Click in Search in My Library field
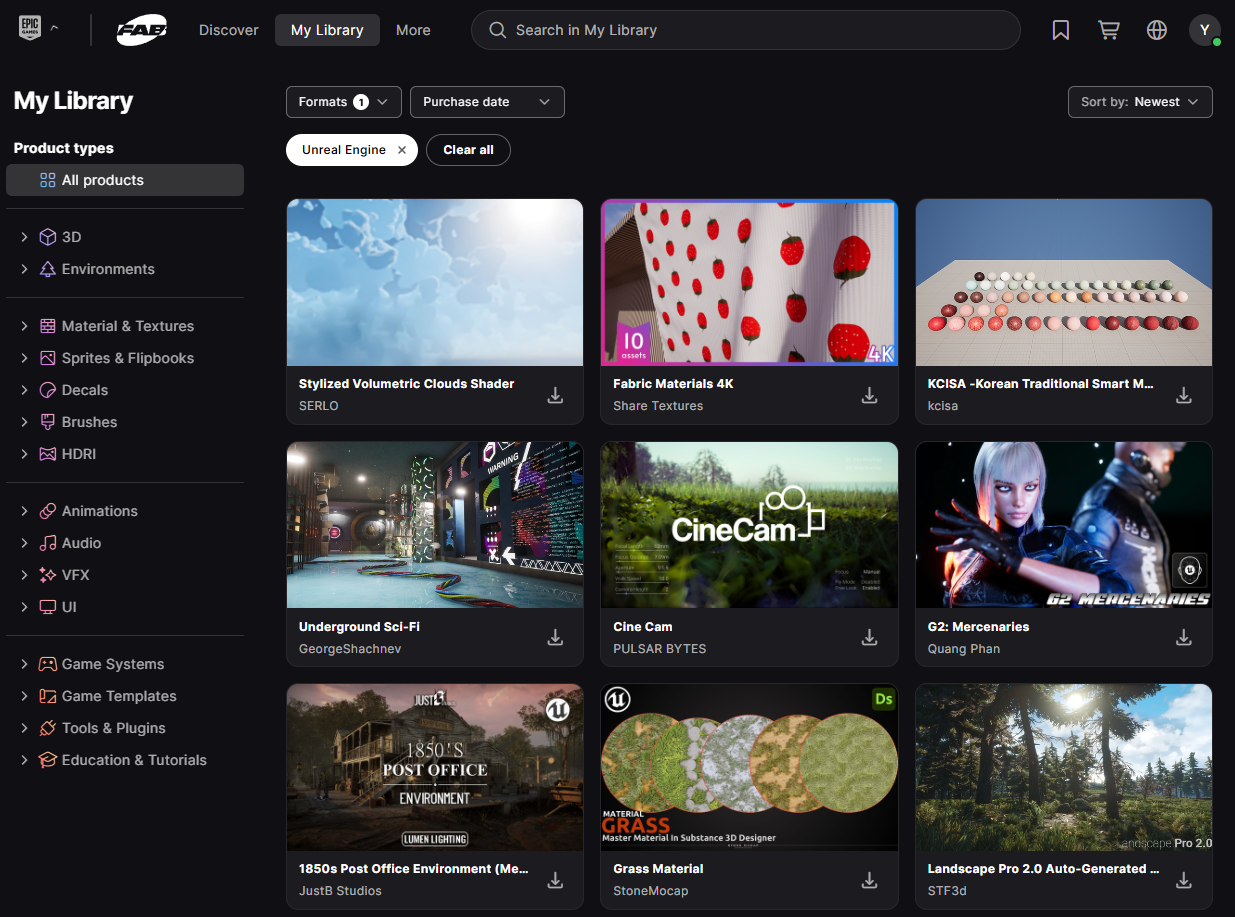 point(746,30)
